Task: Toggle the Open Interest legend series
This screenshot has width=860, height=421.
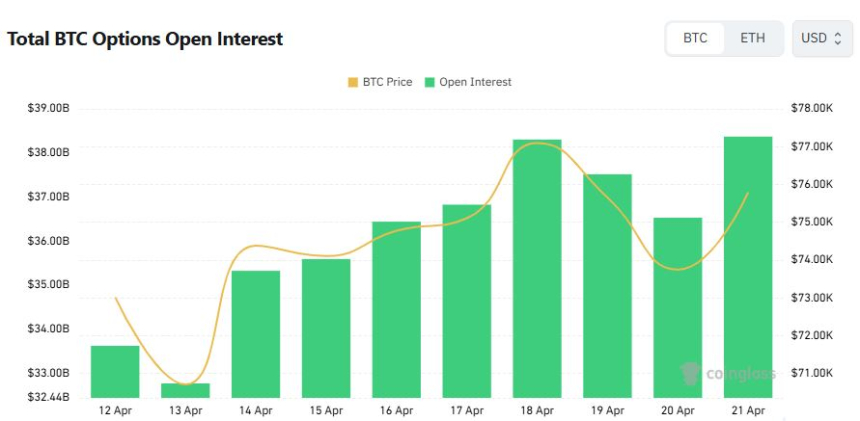Action: pos(475,82)
